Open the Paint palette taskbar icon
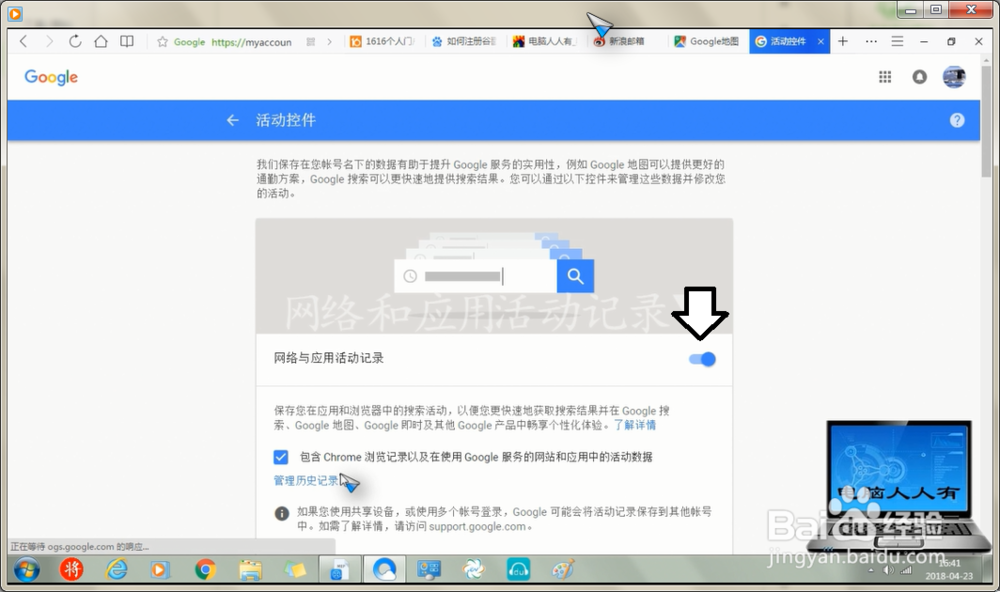The image size is (1000, 592). (562, 570)
